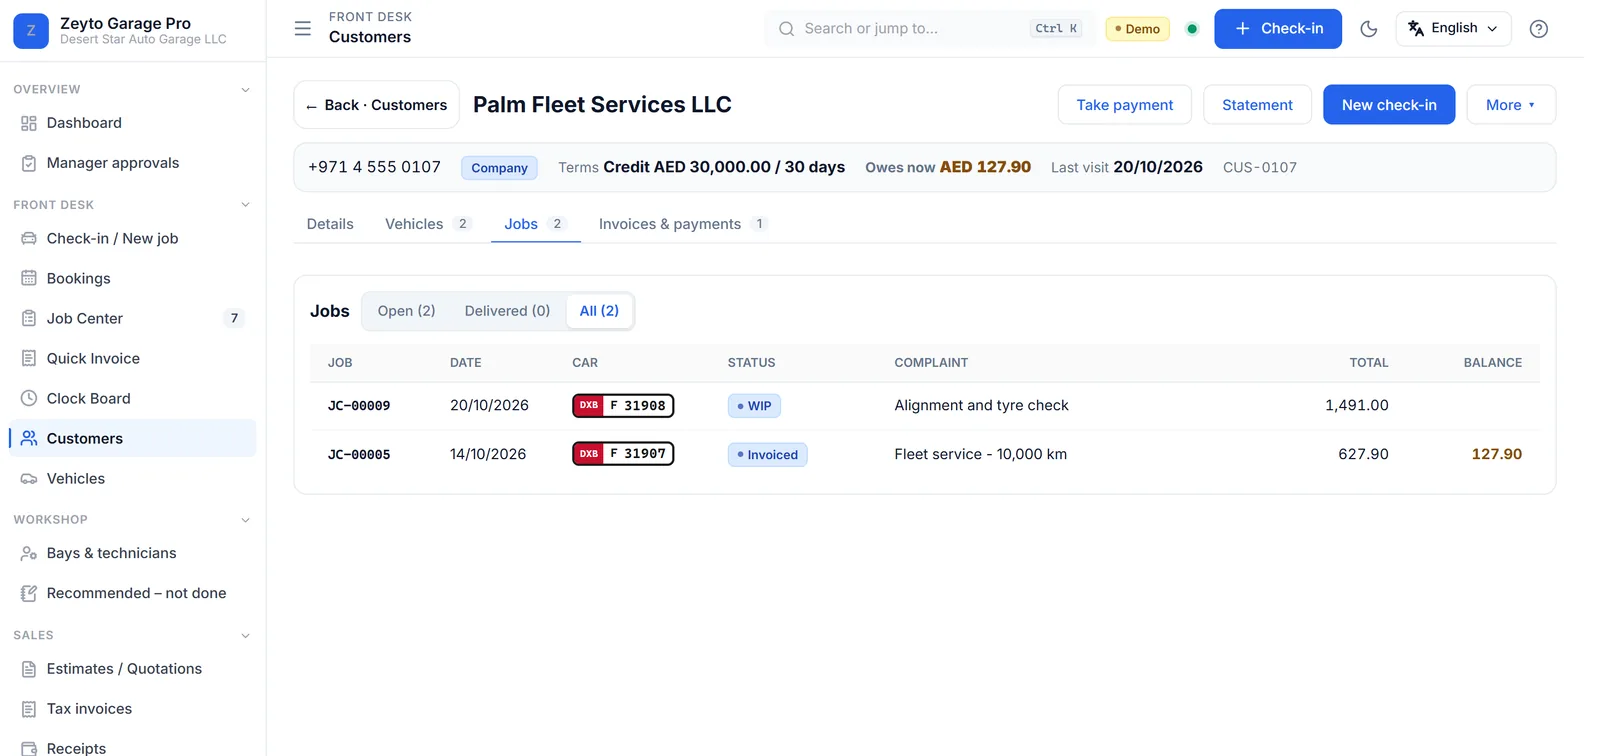Screen dimensions: 1600x756
Task: Open the Invoices & payments tab
Action: coord(683,224)
